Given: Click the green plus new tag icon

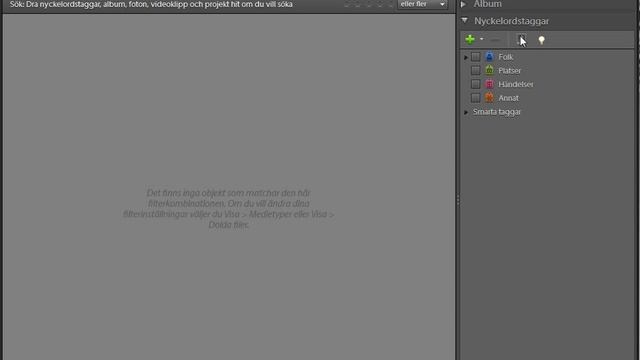Looking at the screenshot, I should (x=470, y=40).
